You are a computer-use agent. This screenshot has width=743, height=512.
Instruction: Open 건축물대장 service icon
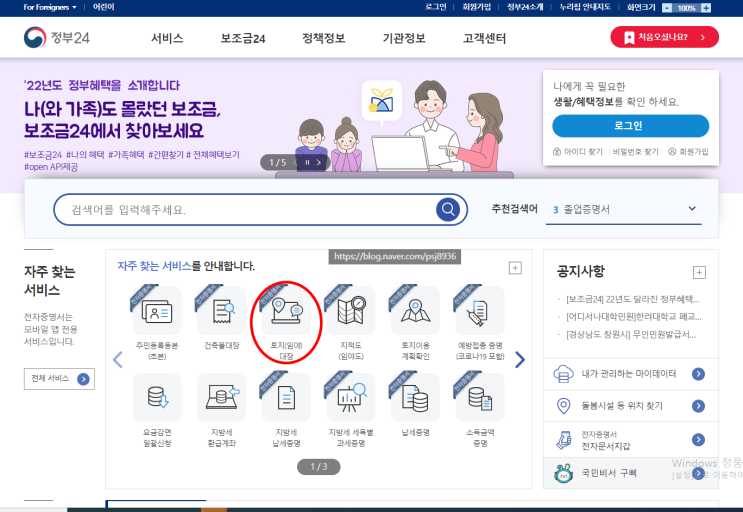click(x=221, y=311)
